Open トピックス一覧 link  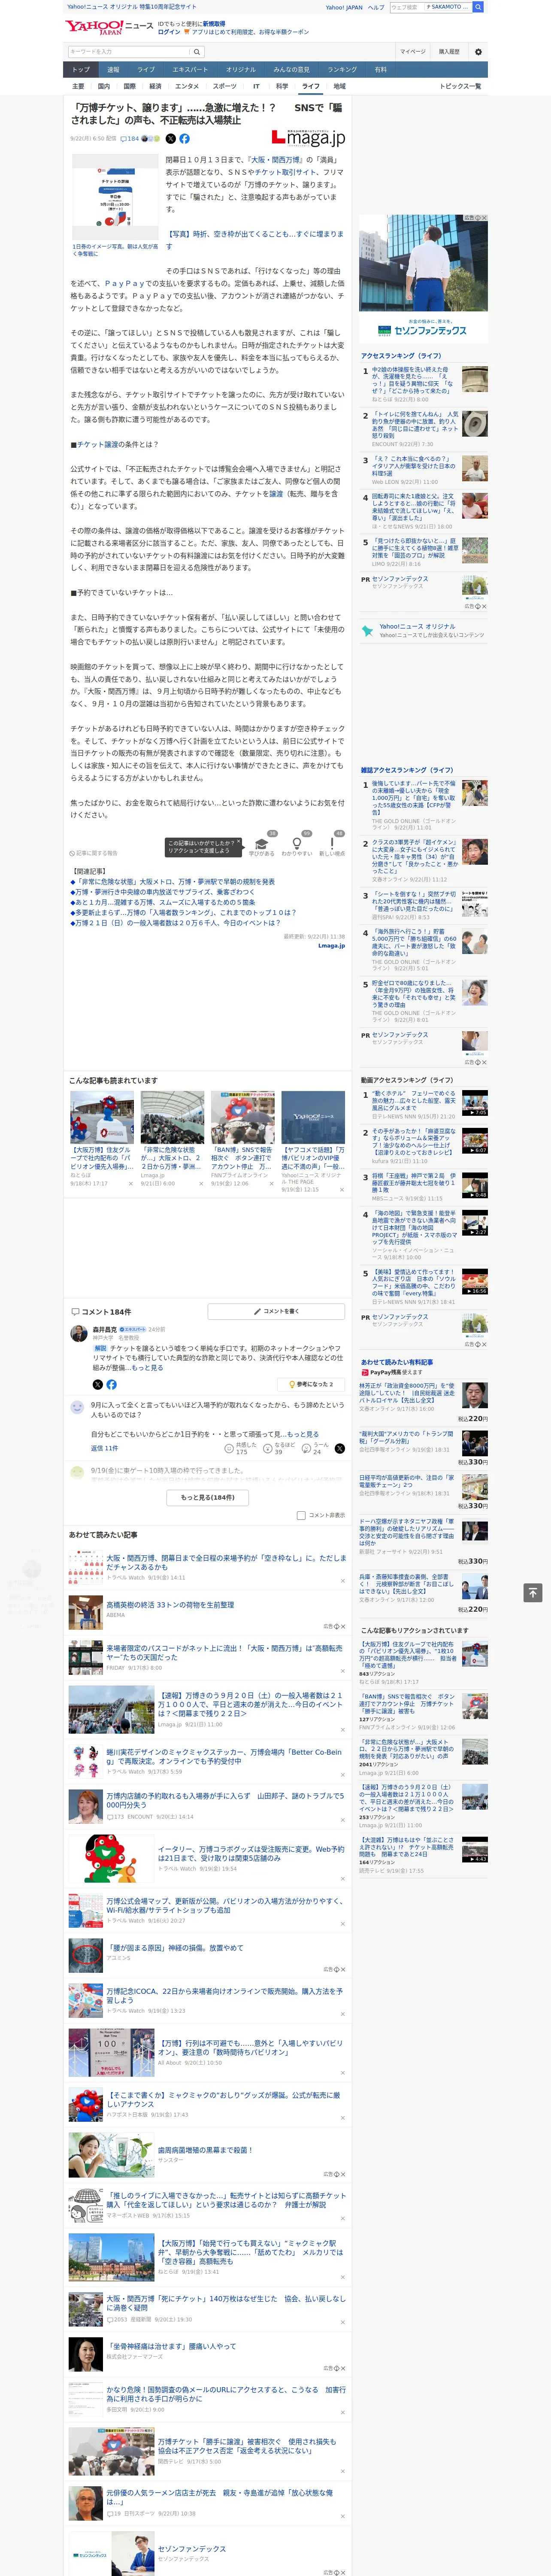(460, 86)
